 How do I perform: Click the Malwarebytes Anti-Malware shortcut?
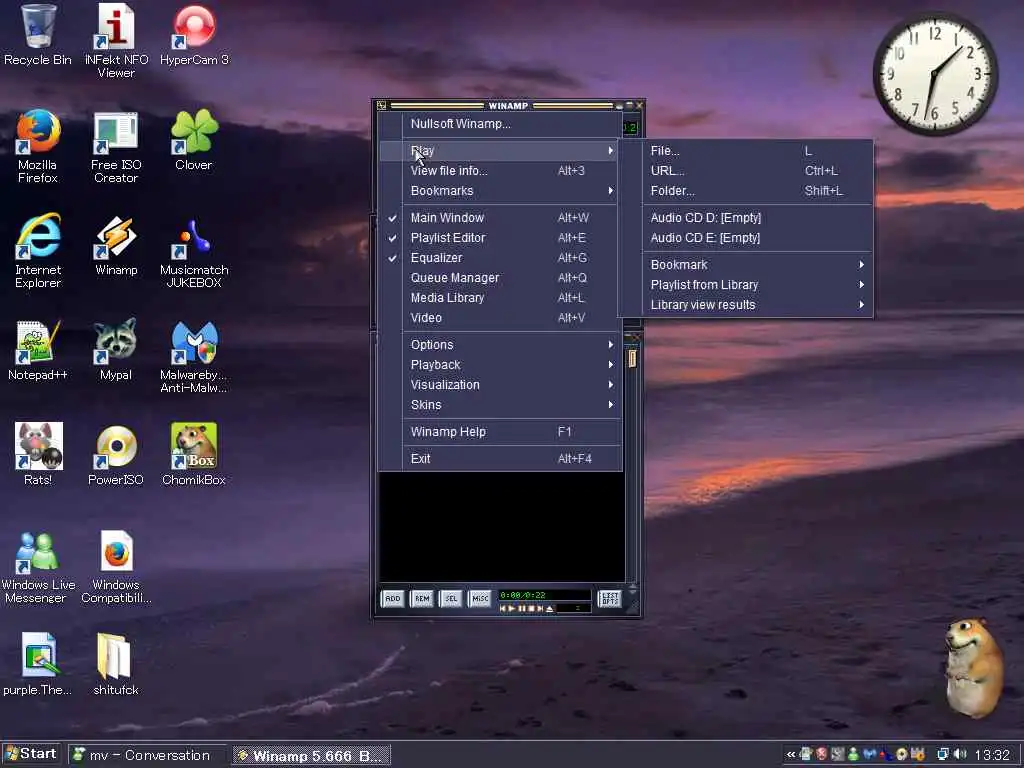click(194, 357)
